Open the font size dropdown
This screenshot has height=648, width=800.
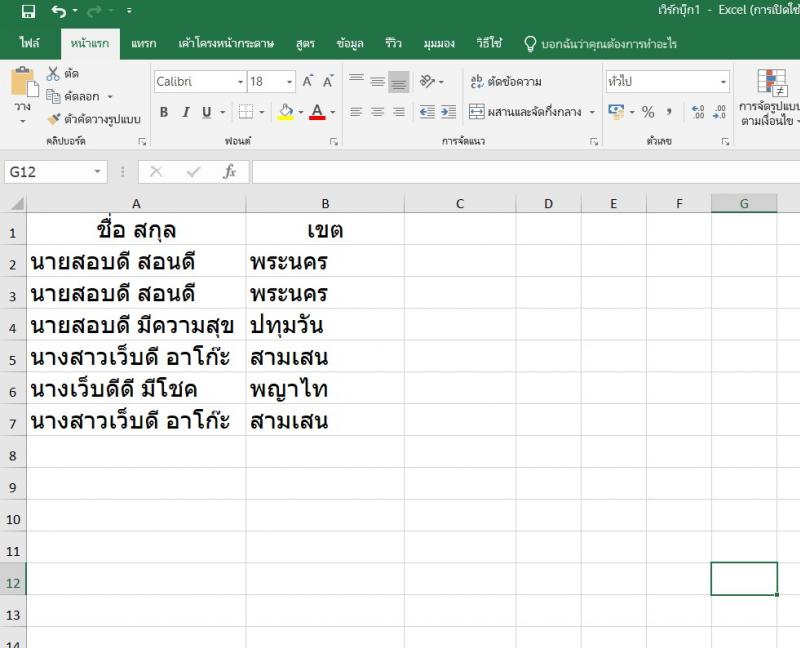tap(290, 81)
